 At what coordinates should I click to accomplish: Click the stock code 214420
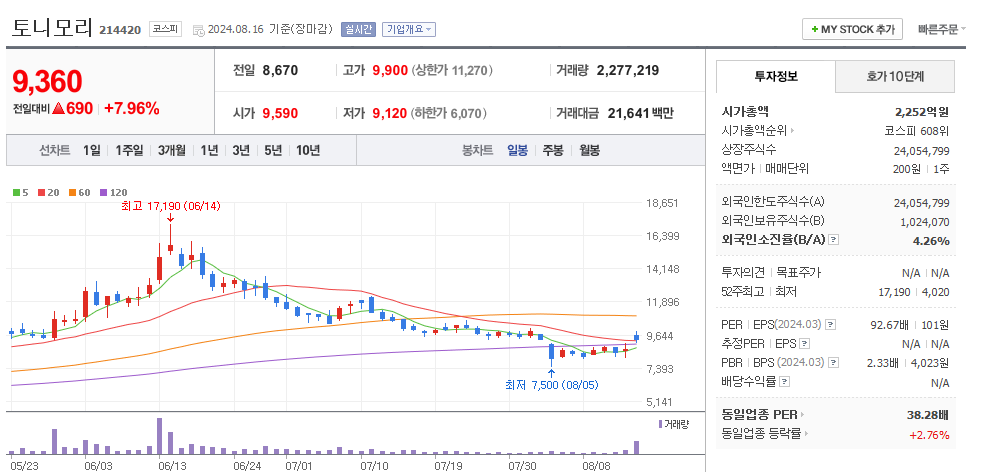click(x=120, y=30)
